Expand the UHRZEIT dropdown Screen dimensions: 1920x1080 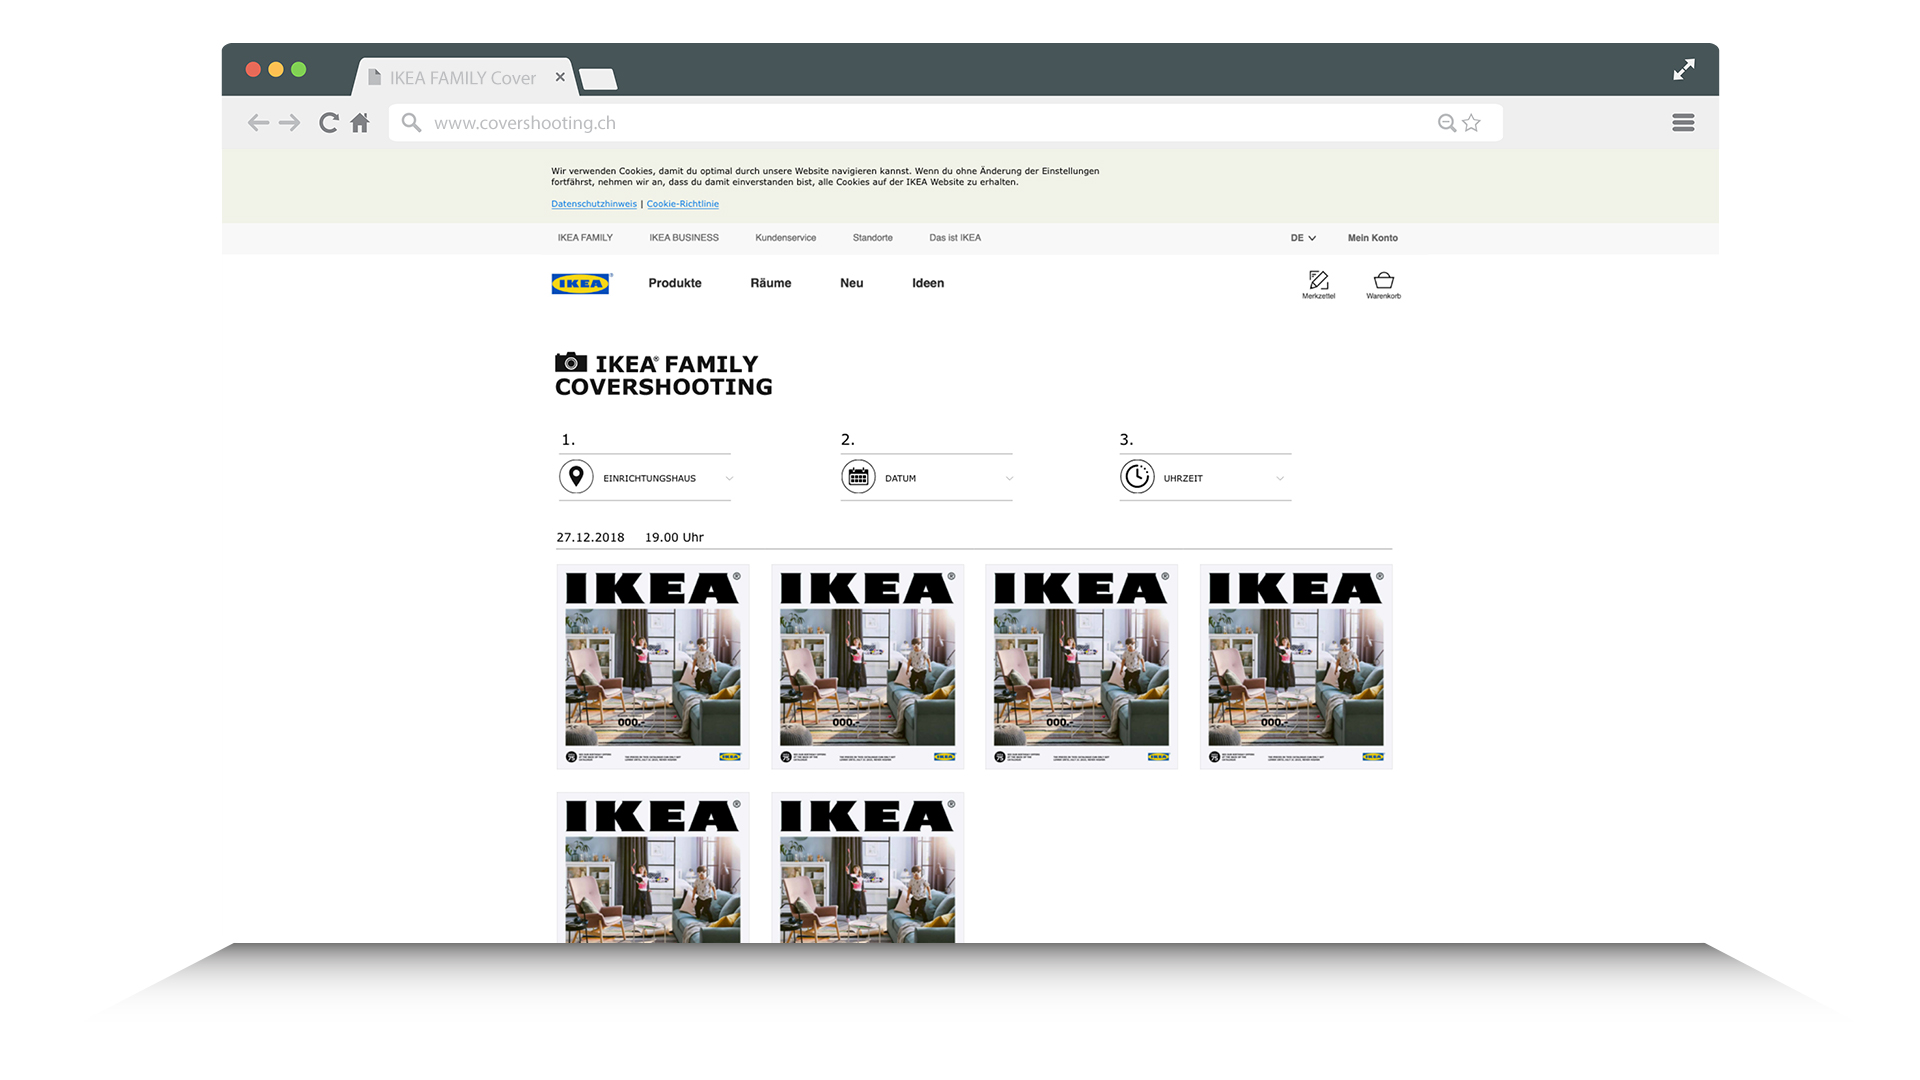point(1282,477)
